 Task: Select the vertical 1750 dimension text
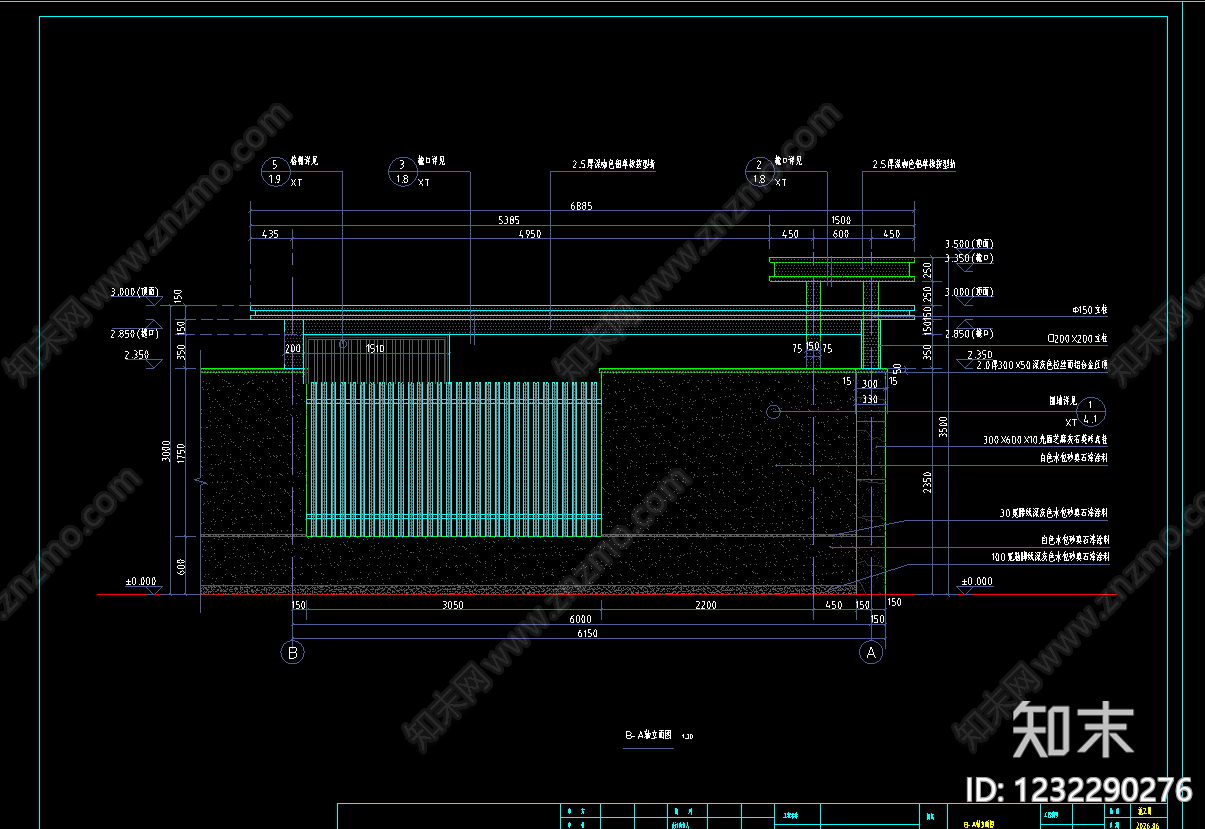tap(179, 452)
